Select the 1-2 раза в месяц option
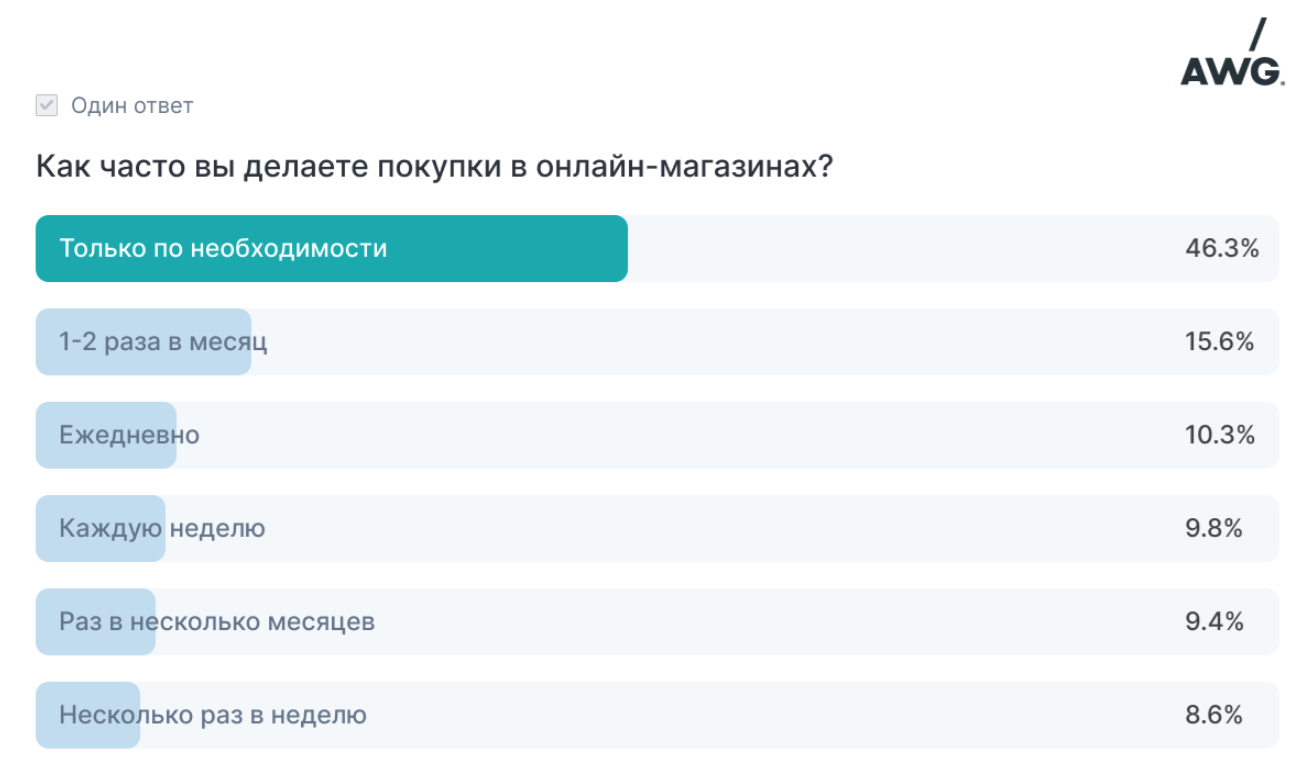1310x774 pixels. point(657,342)
